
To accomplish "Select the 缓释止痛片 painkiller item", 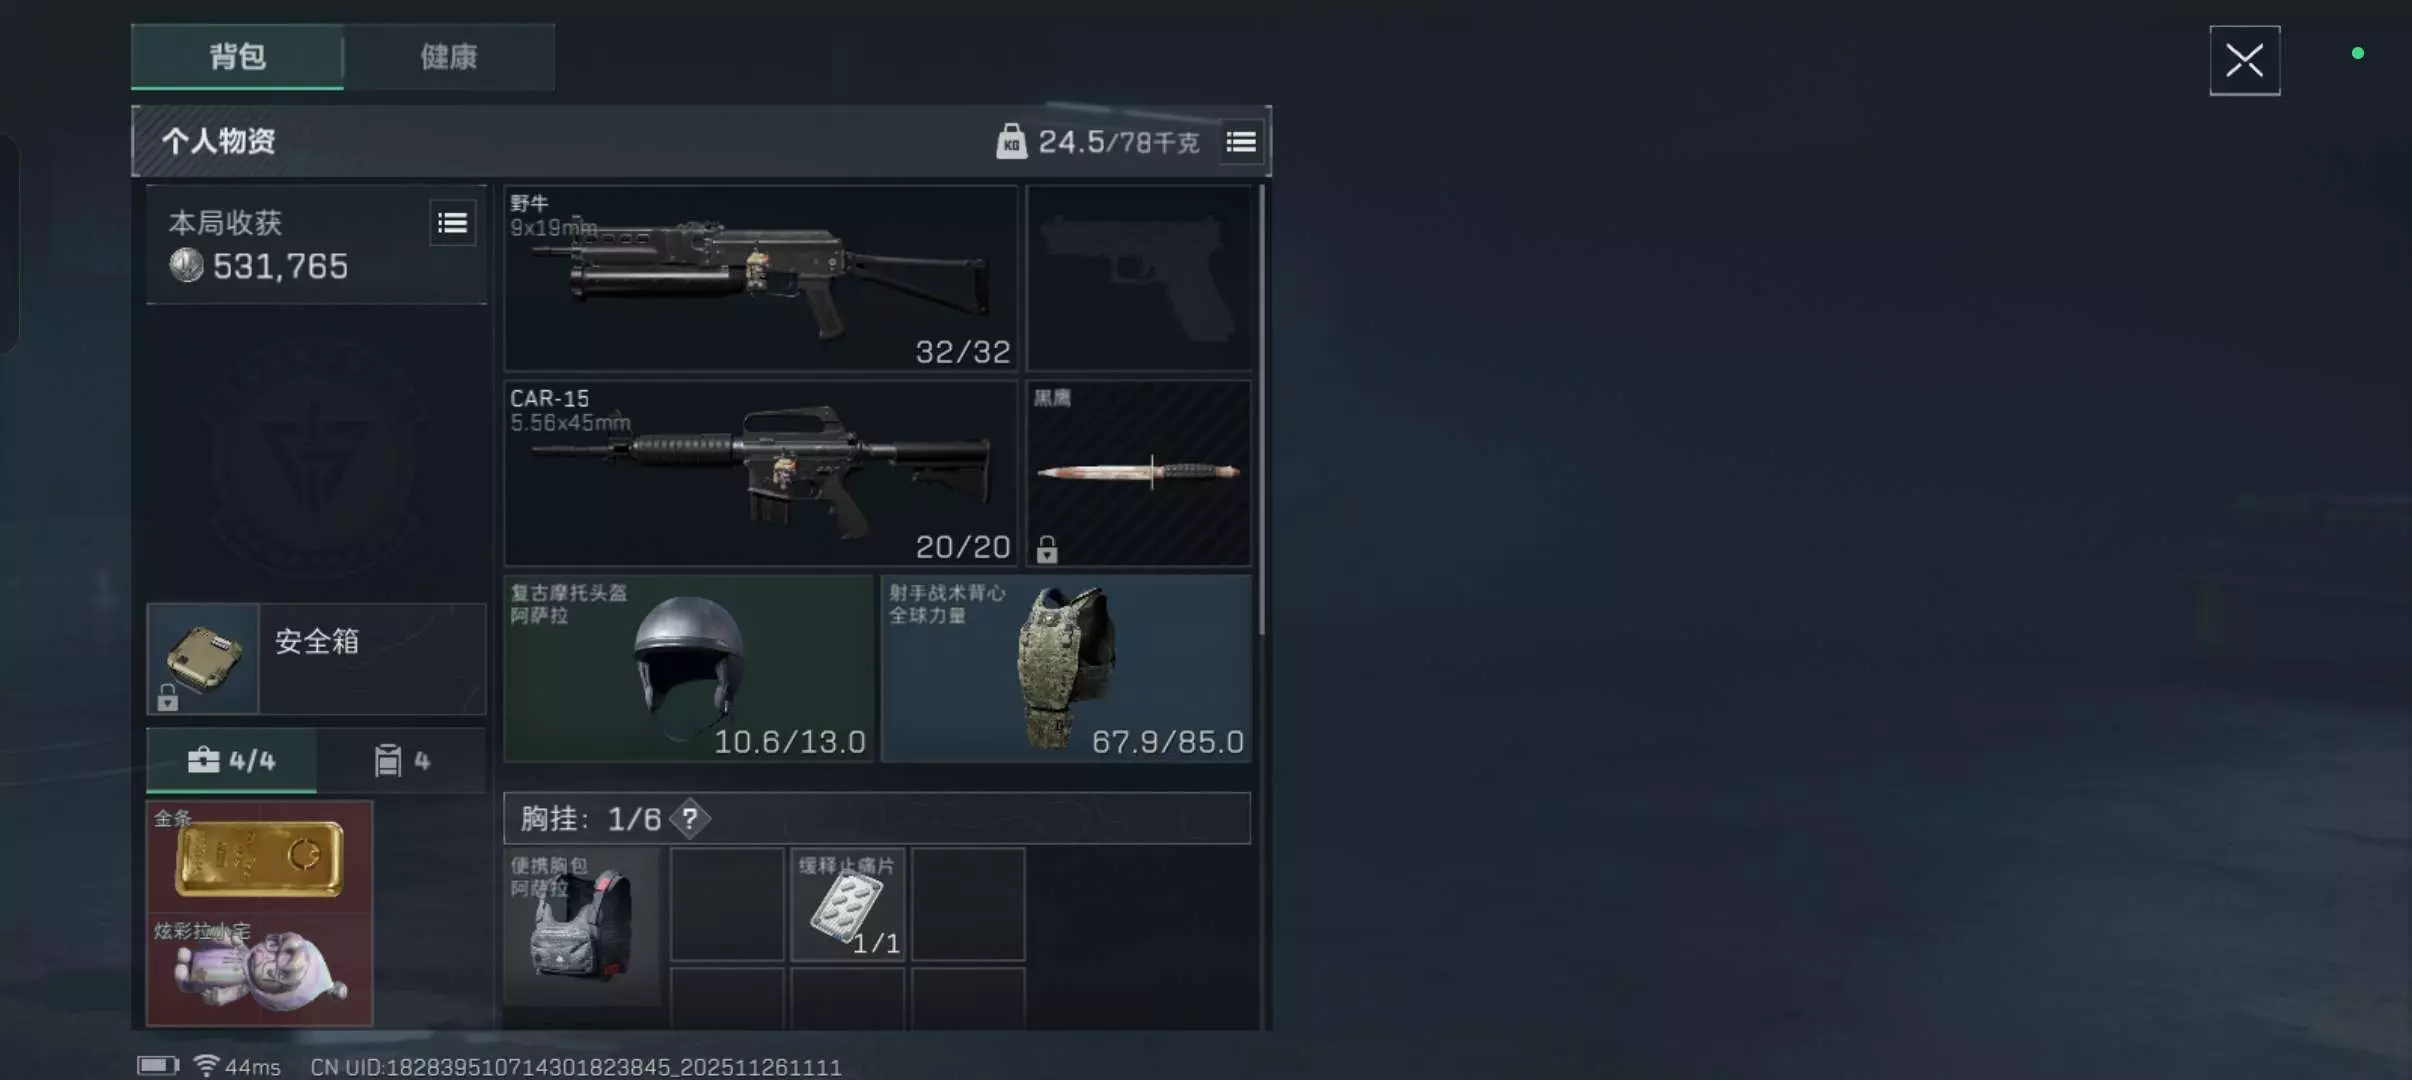I will [848, 904].
